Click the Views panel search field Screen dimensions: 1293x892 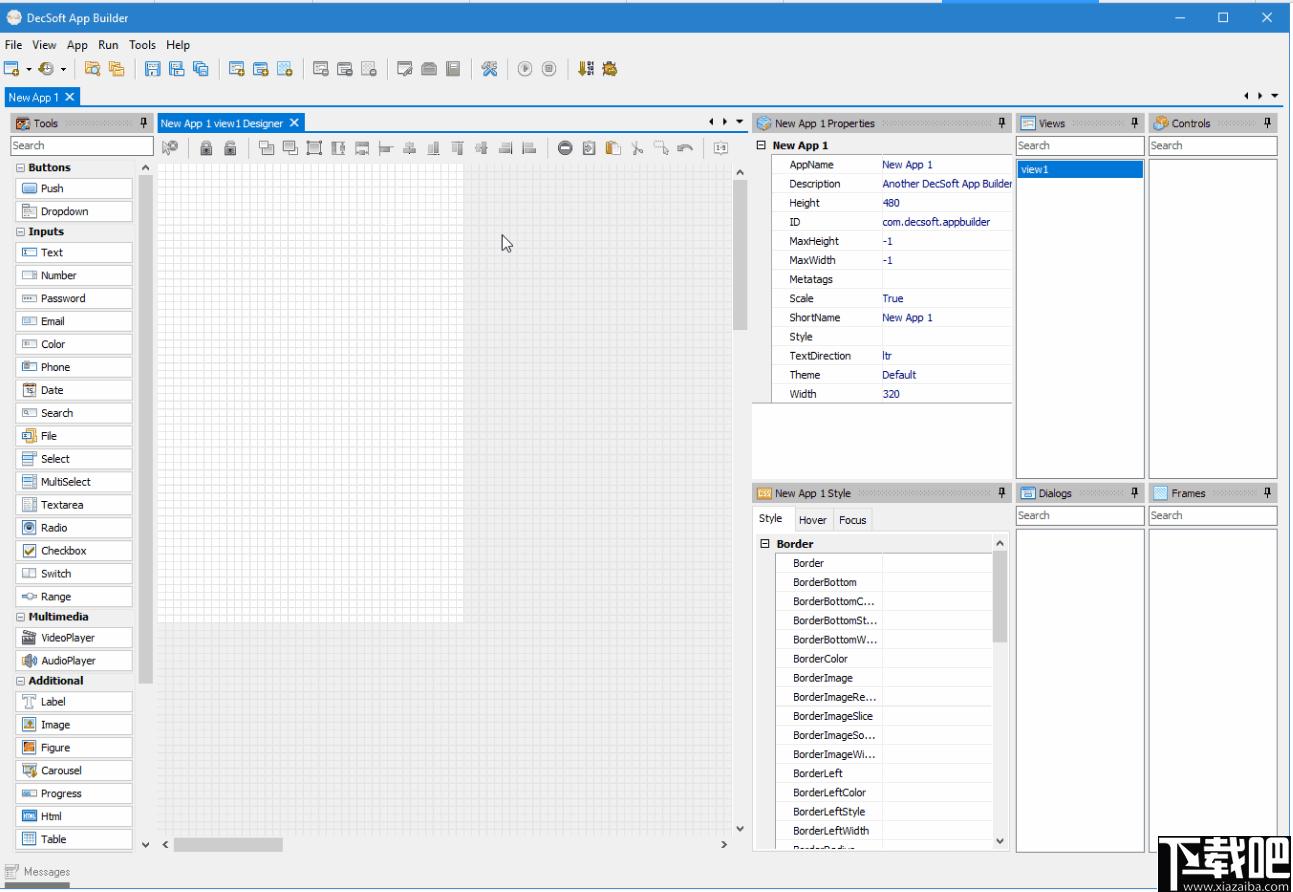pyautogui.click(x=1080, y=146)
